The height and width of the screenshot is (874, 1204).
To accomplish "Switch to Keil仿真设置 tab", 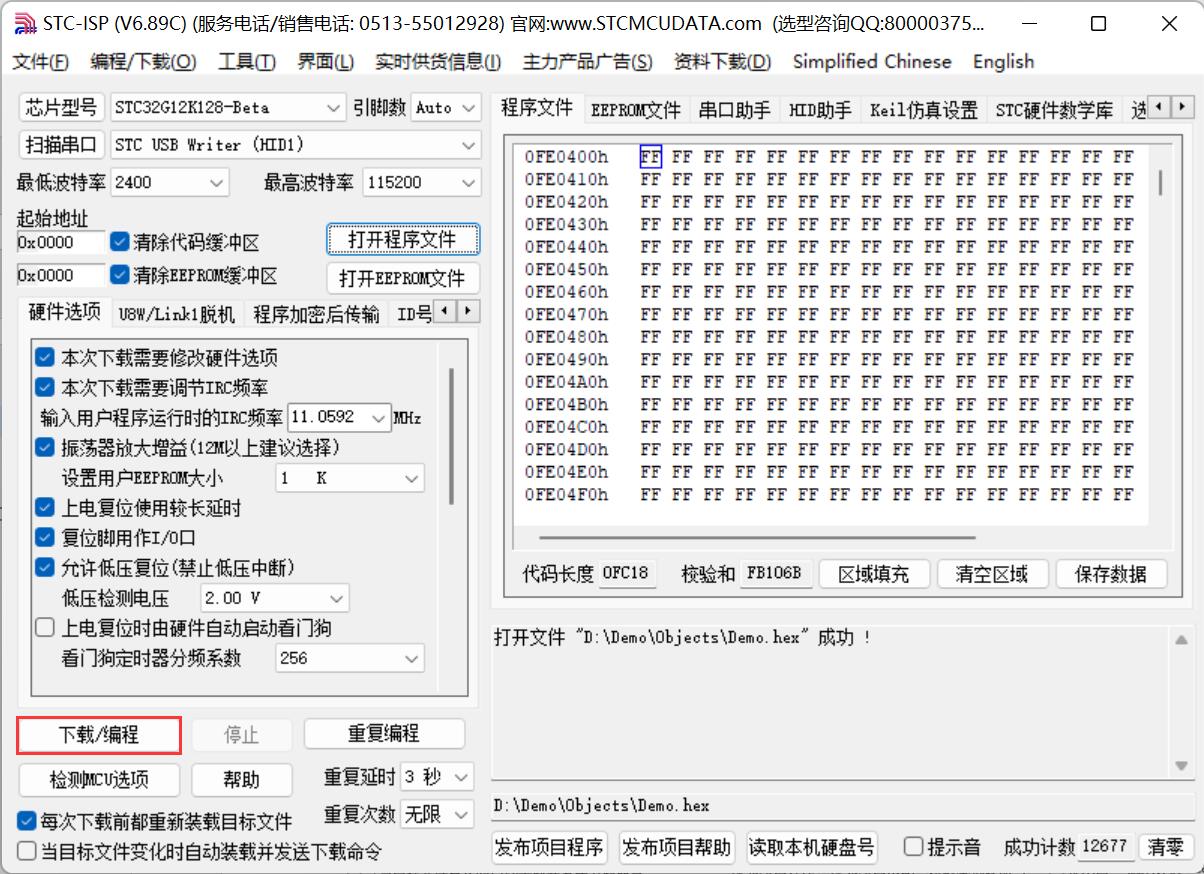I will [923, 110].
